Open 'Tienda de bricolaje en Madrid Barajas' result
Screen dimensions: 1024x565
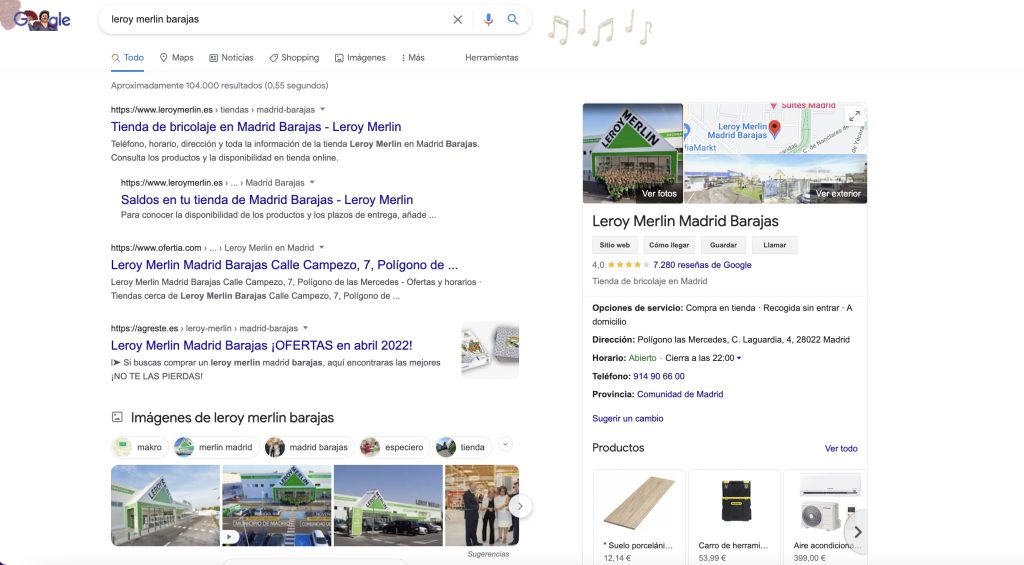256,127
